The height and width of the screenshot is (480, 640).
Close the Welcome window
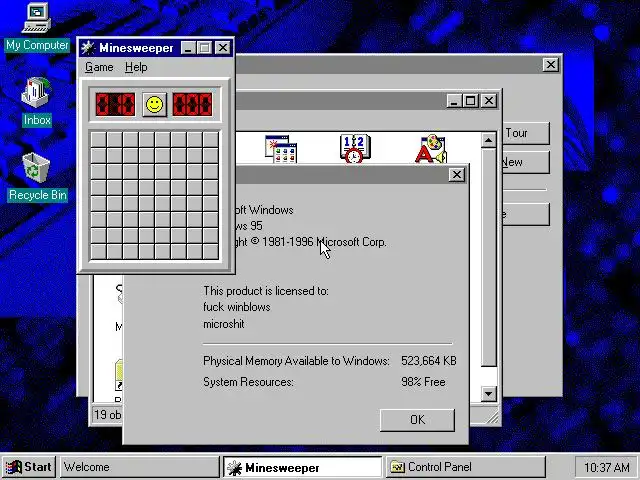551,64
